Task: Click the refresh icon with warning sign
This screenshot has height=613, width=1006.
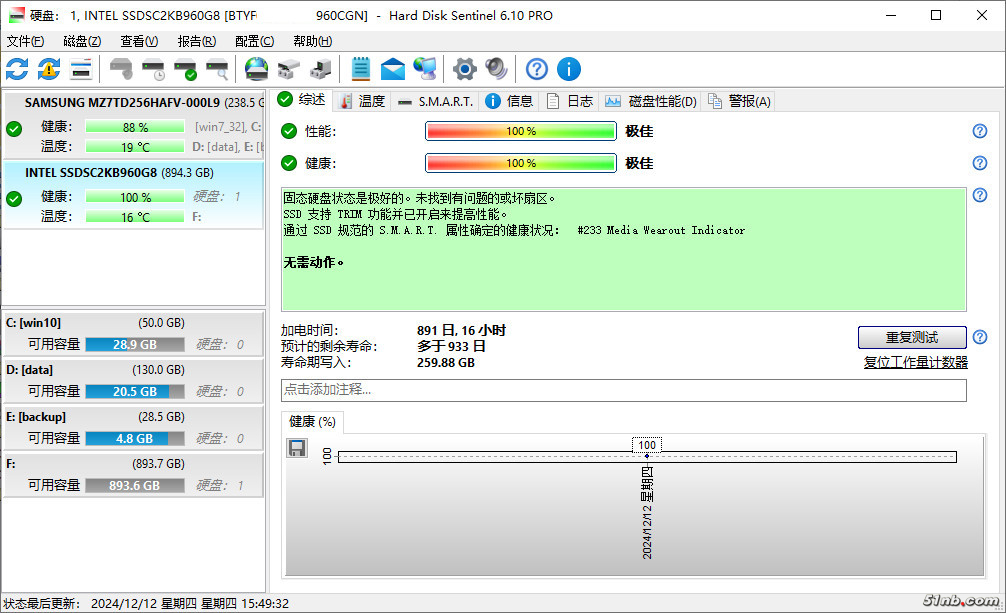Action: 49,69
